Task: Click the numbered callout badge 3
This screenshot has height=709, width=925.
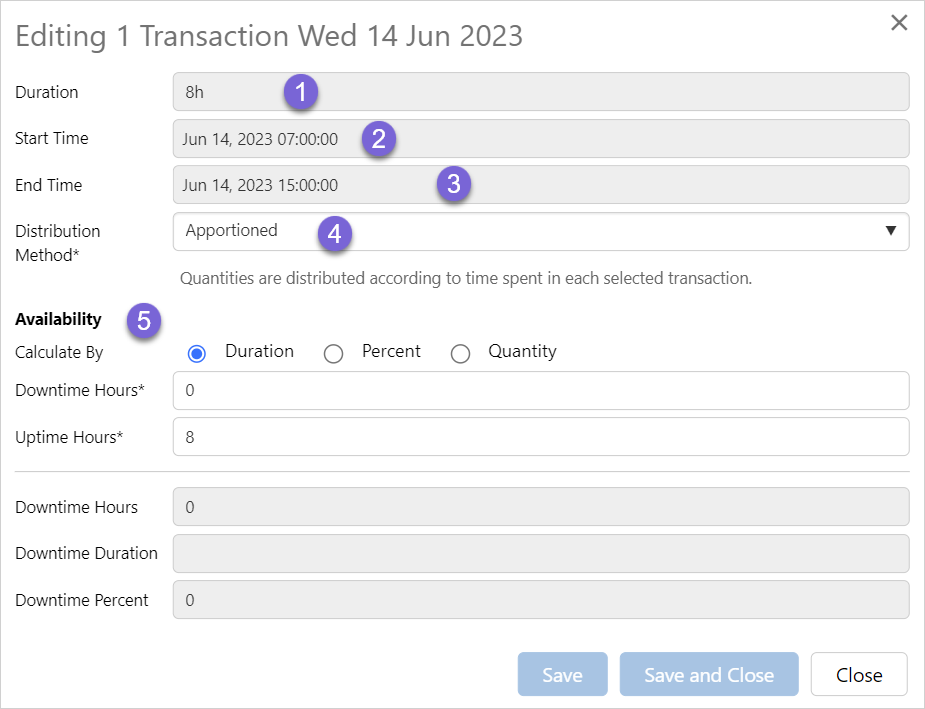Action: pyautogui.click(x=454, y=185)
